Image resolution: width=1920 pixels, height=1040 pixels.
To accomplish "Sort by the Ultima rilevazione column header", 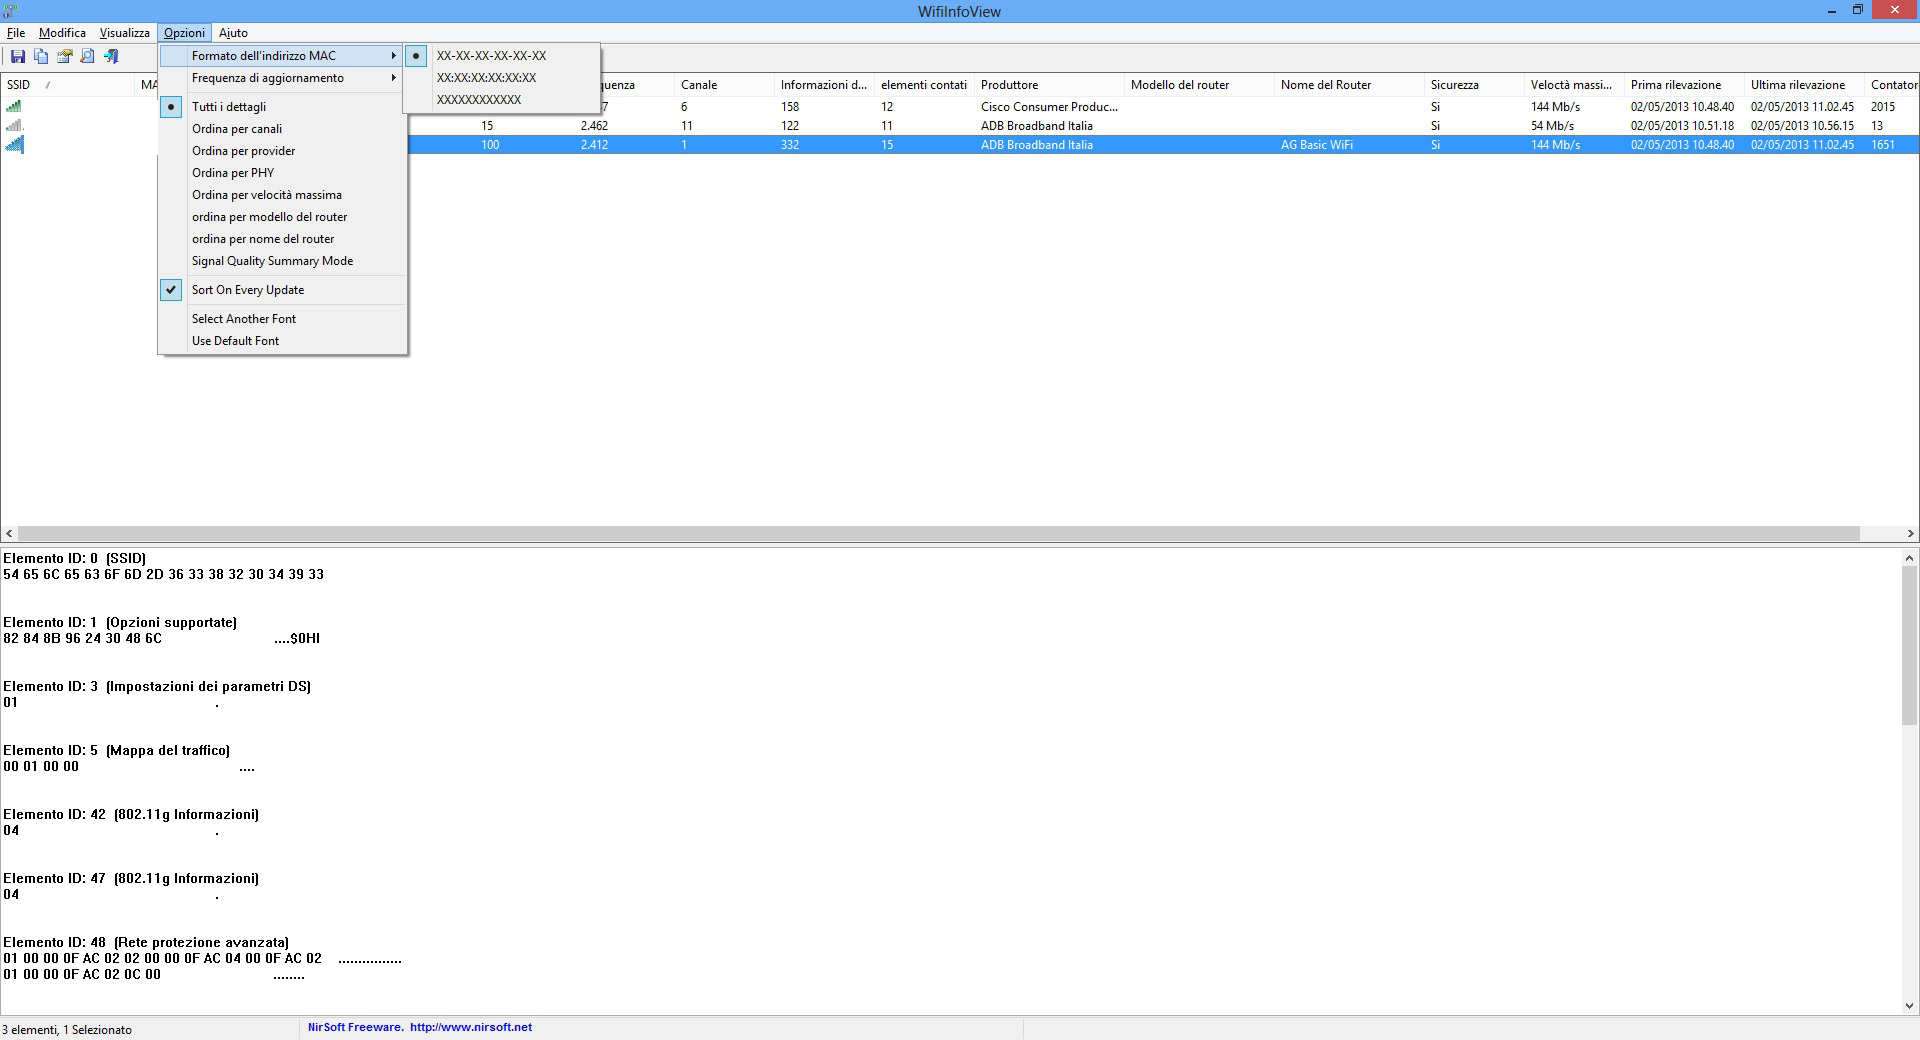I will click(1804, 85).
